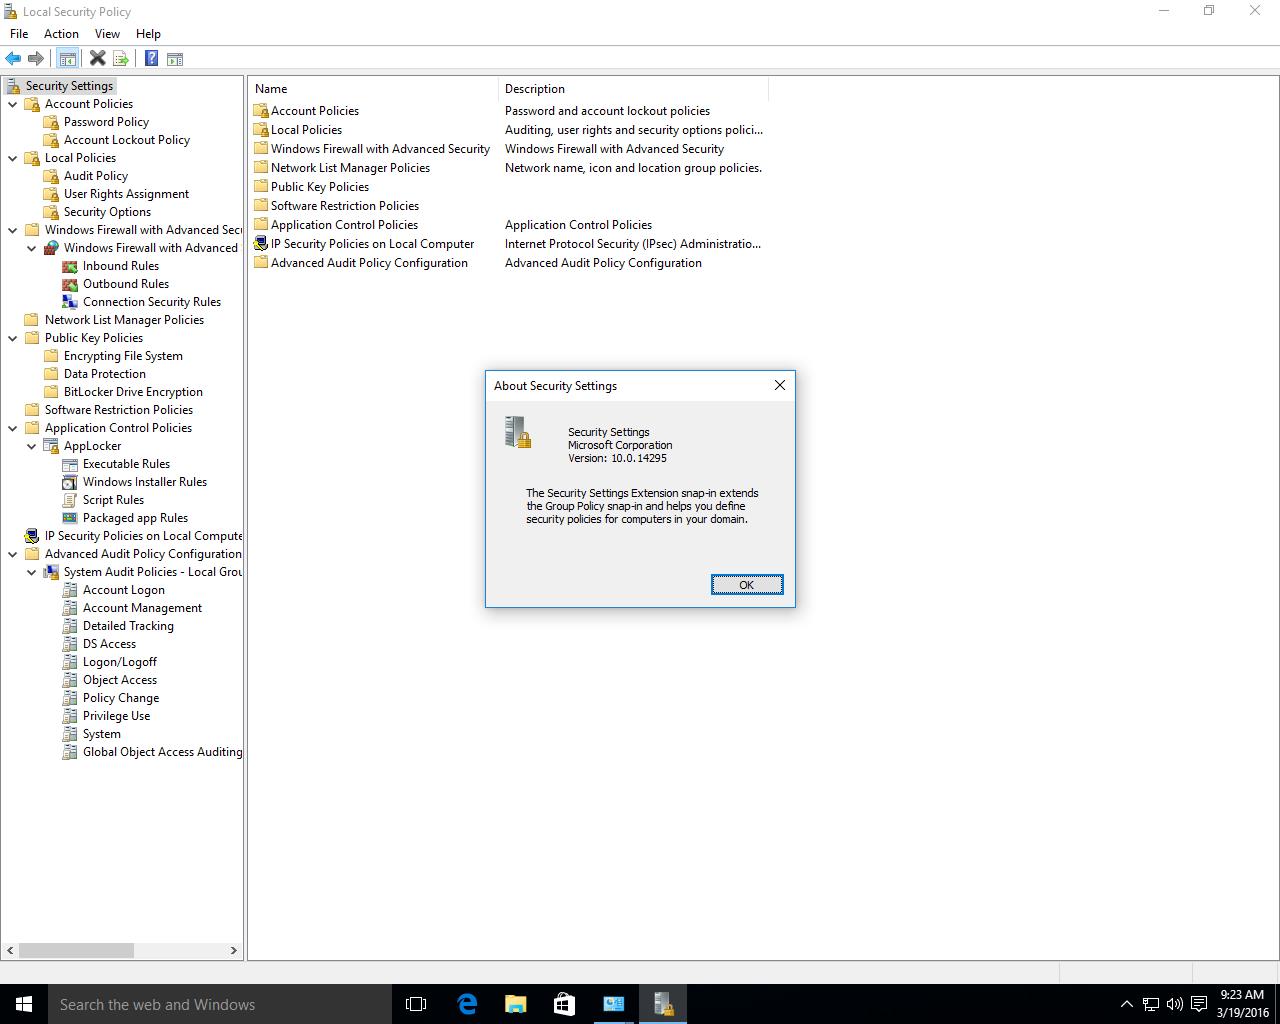Click the Windows Start button
Image resolution: width=1280 pixels, height=1024 pixels.
[24, 1004]
